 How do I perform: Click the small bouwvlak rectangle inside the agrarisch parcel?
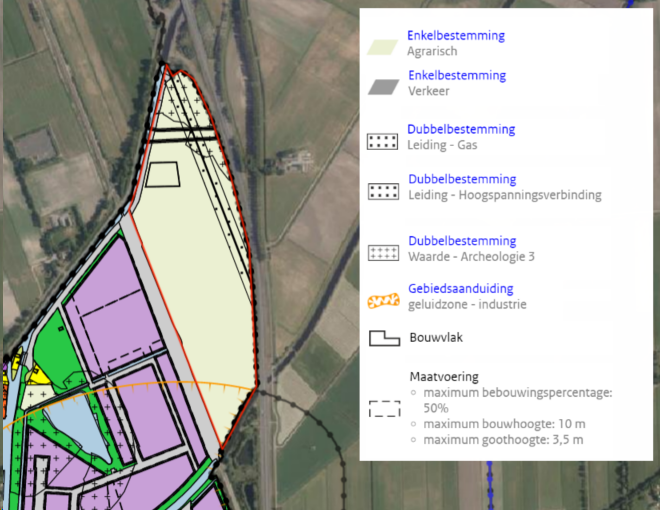pos(163,175)
